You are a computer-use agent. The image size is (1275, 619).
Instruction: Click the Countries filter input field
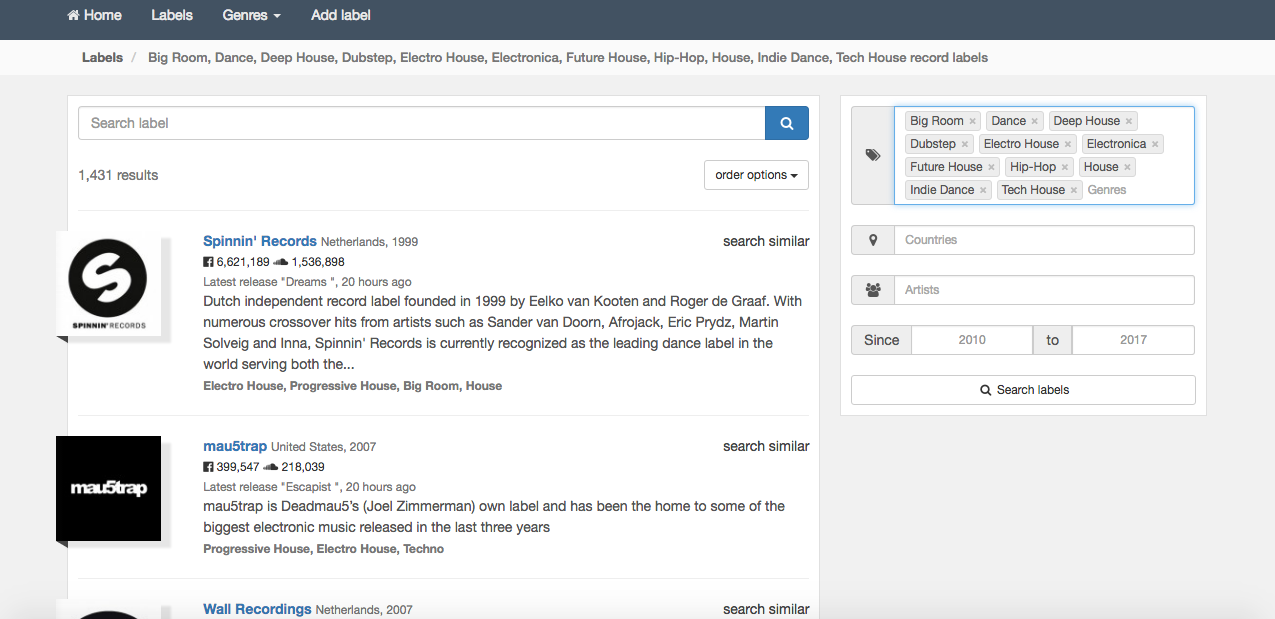point(1043,240)
